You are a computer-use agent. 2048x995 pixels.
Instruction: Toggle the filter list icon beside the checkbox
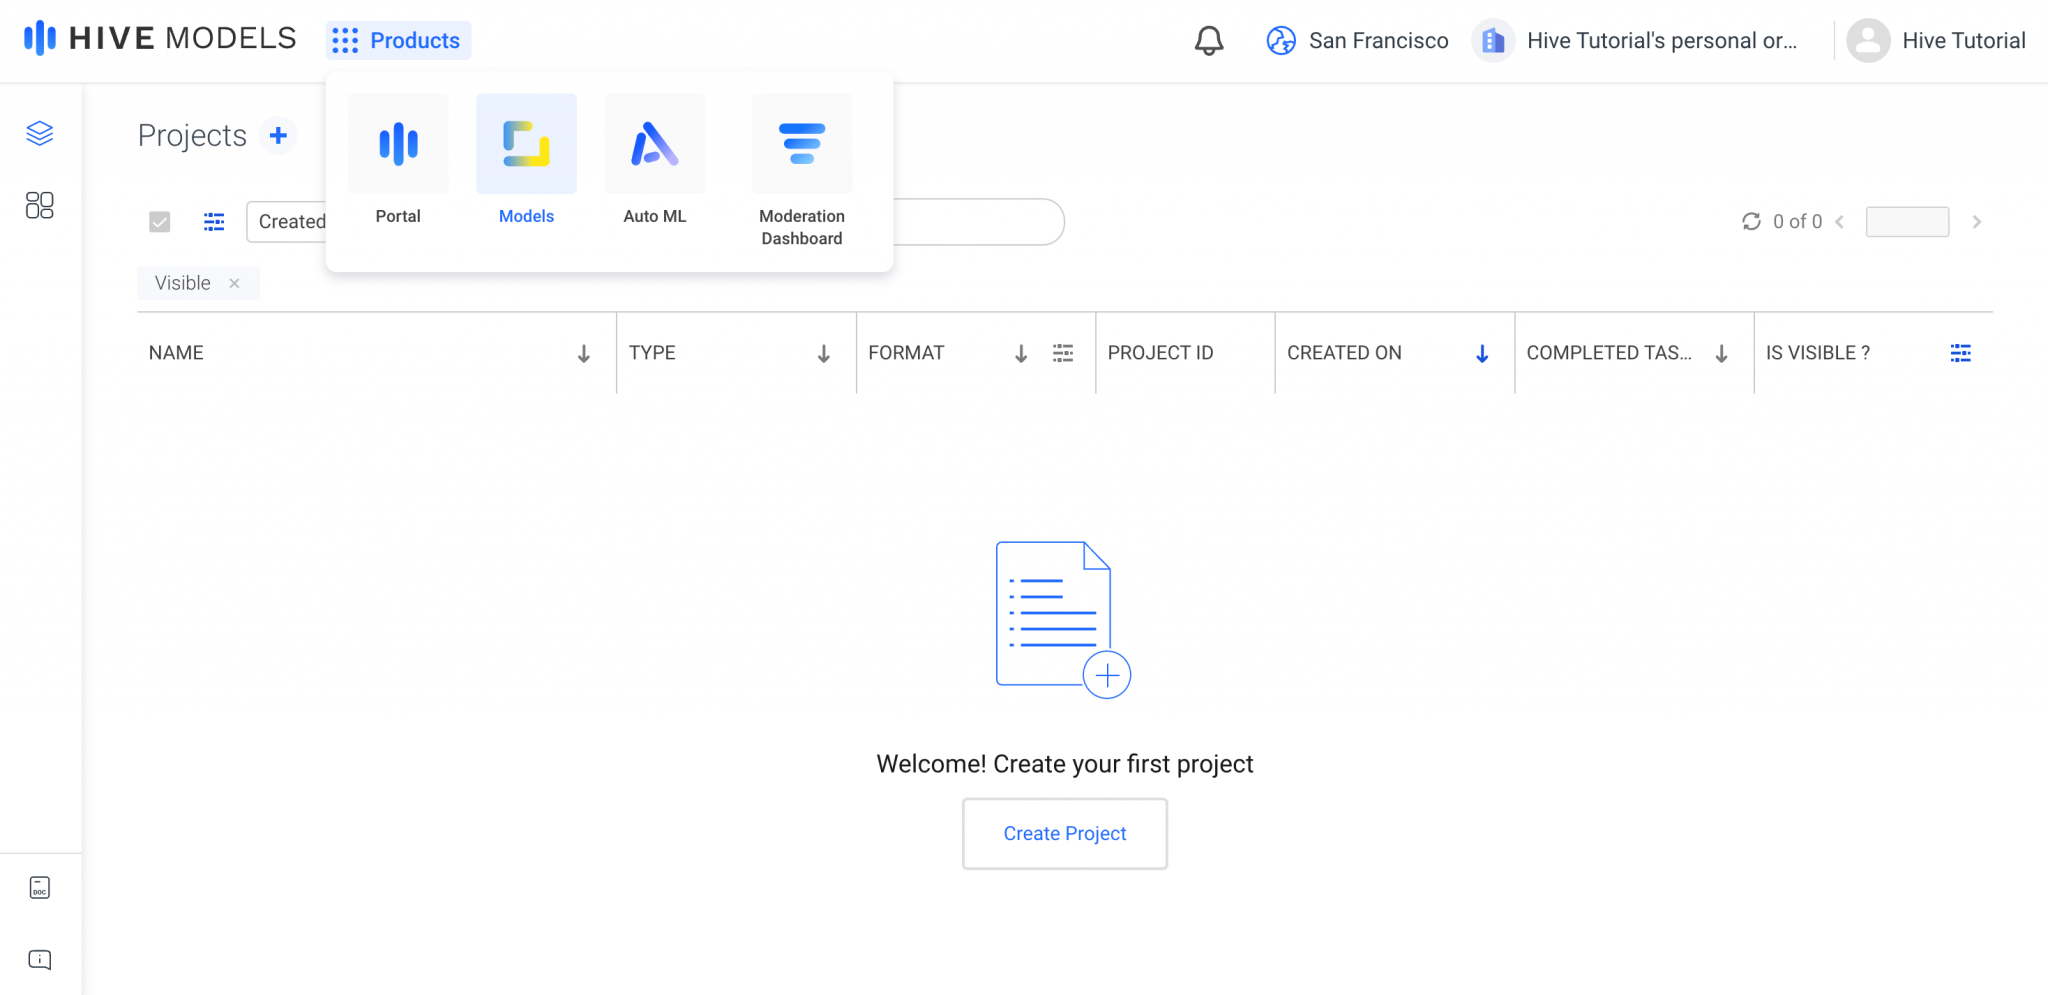tap(214, 221)
